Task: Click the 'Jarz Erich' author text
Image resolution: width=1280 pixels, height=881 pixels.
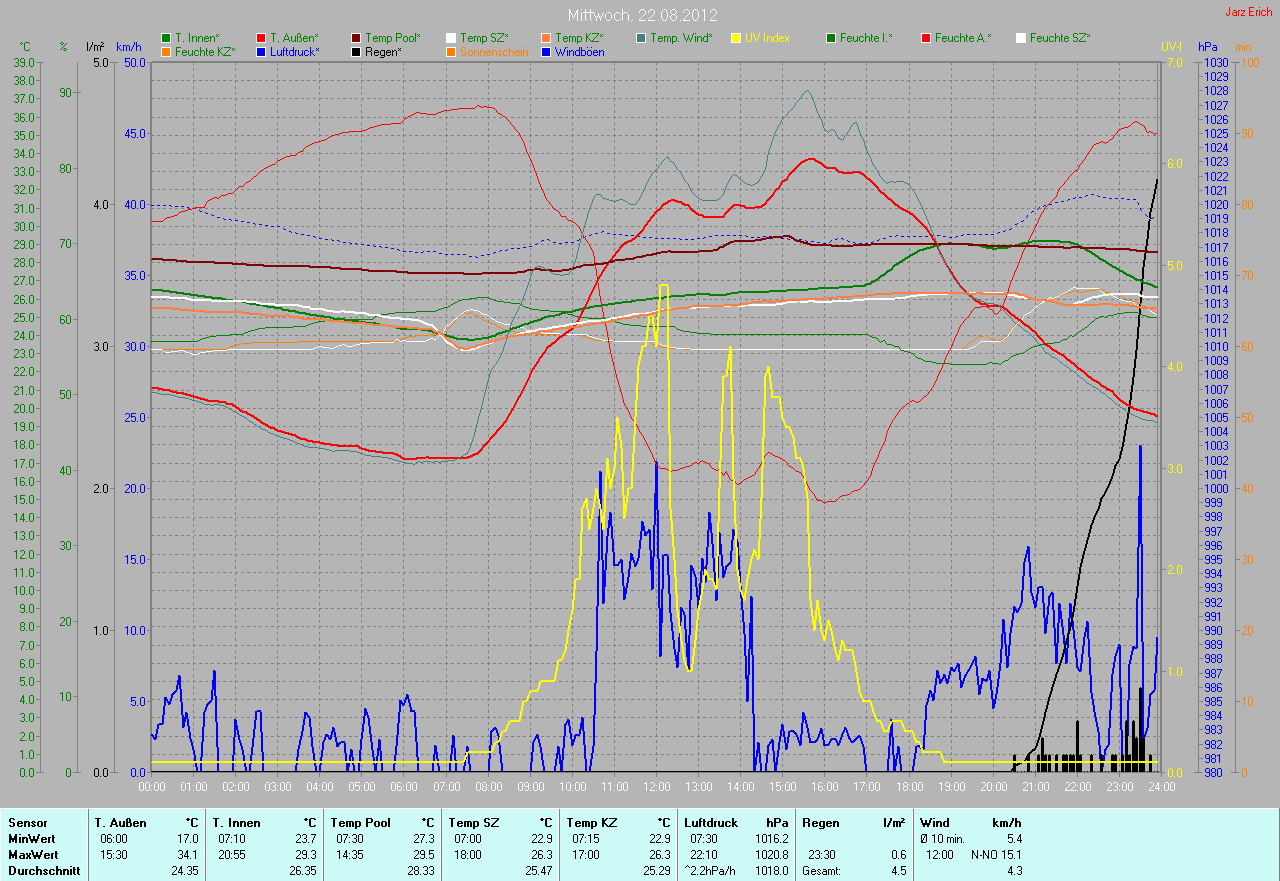Action: click(1249, 12)
